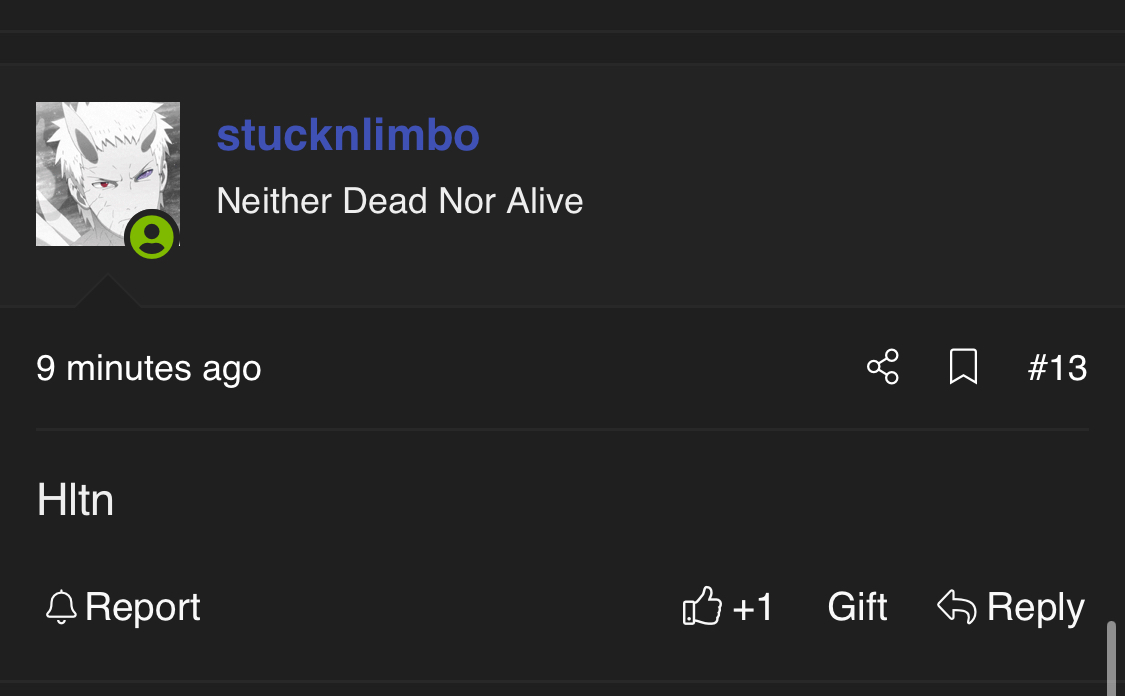Click the reply arrow icon
The width and height of the screenshot is (1125, 696).
pyautogui.click(x=957, y=606)
